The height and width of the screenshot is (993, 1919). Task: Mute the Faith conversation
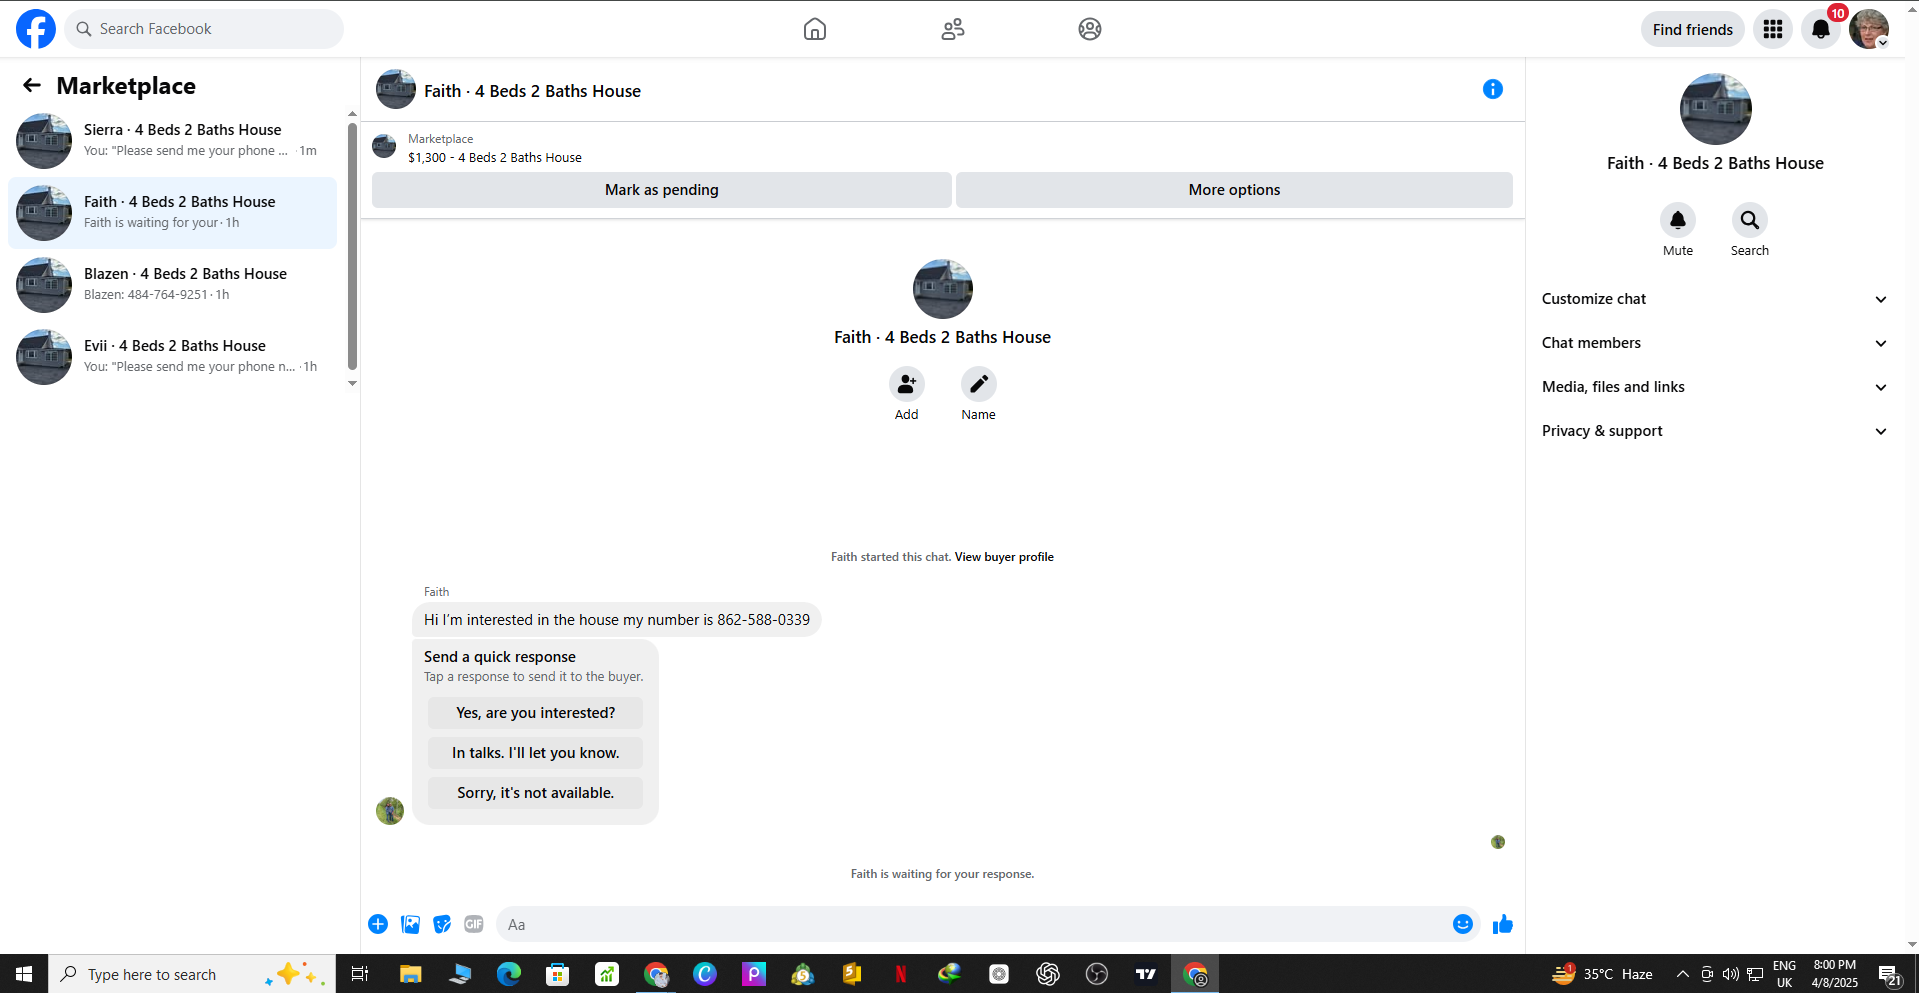(1678, 220)
